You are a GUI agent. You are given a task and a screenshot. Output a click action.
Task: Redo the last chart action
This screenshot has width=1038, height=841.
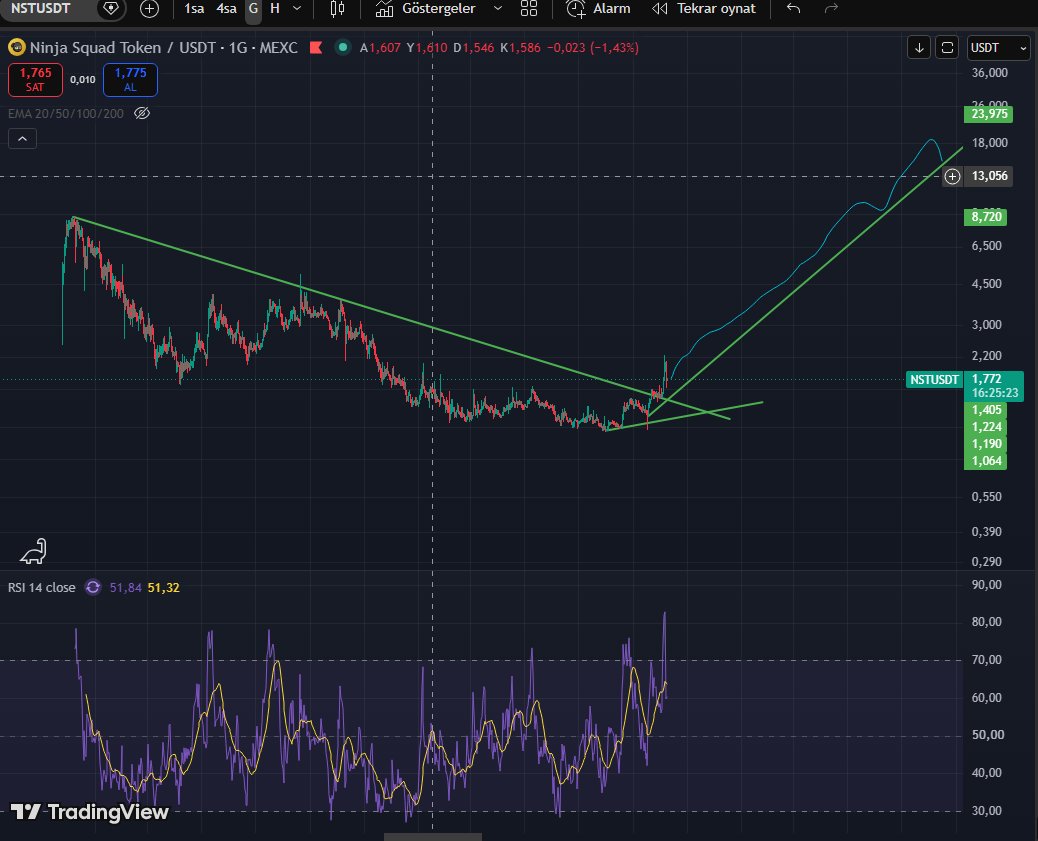(x=831, y=9)
